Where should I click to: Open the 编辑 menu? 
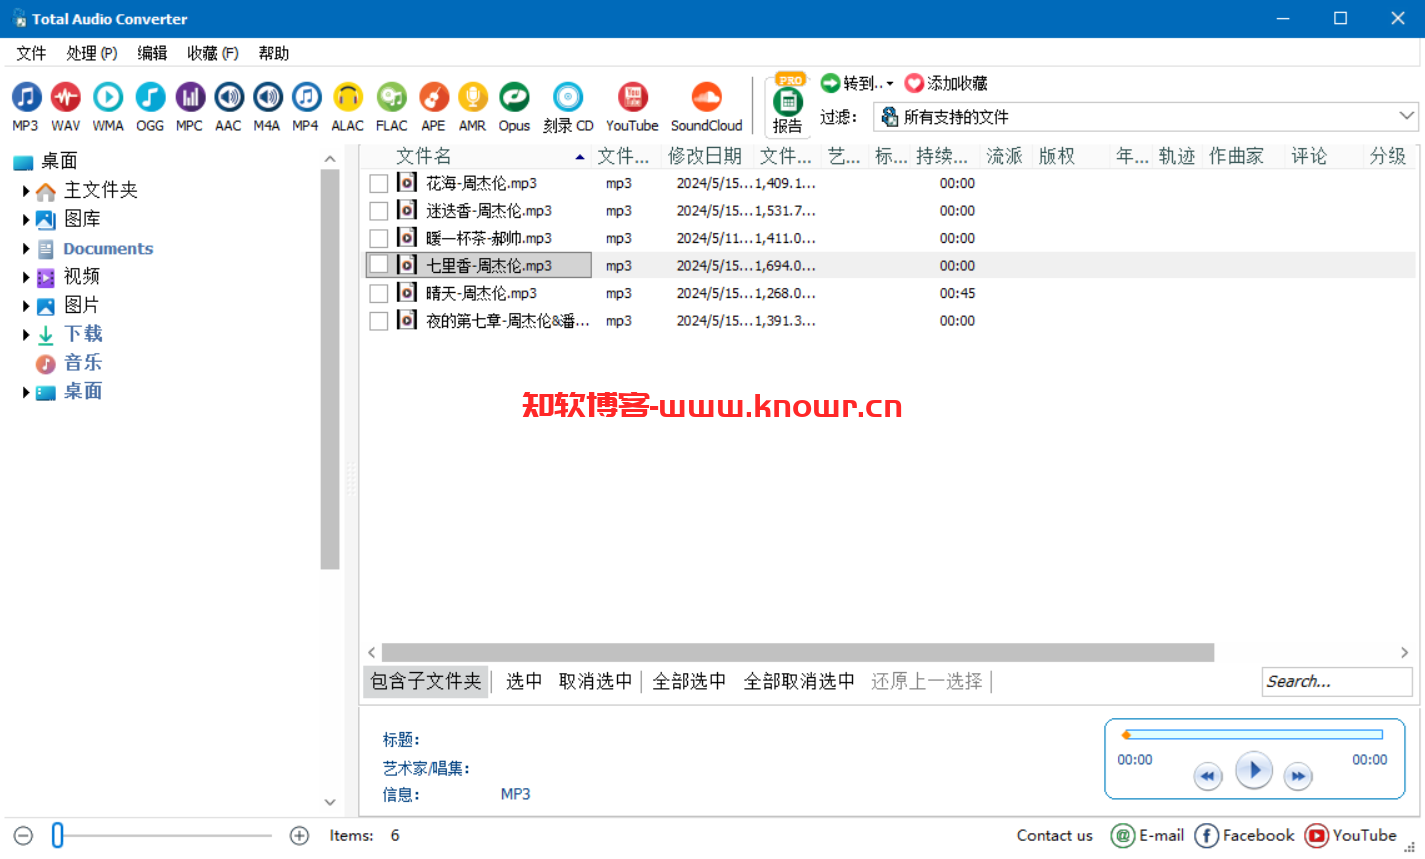tap(152, 53)
